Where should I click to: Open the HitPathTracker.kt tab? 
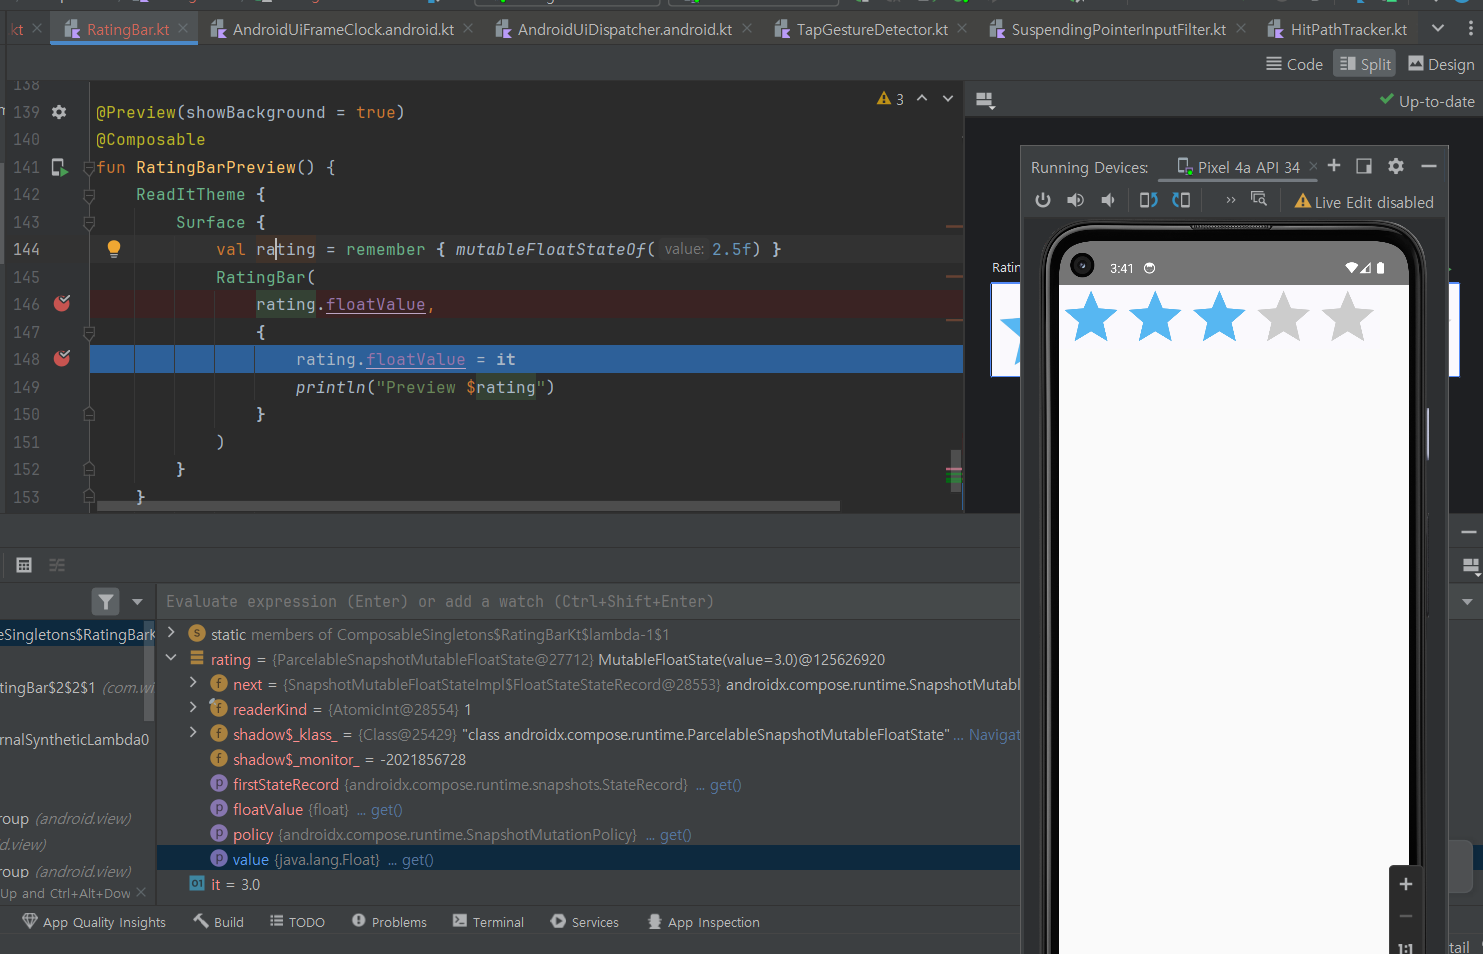pos(1338,29)
